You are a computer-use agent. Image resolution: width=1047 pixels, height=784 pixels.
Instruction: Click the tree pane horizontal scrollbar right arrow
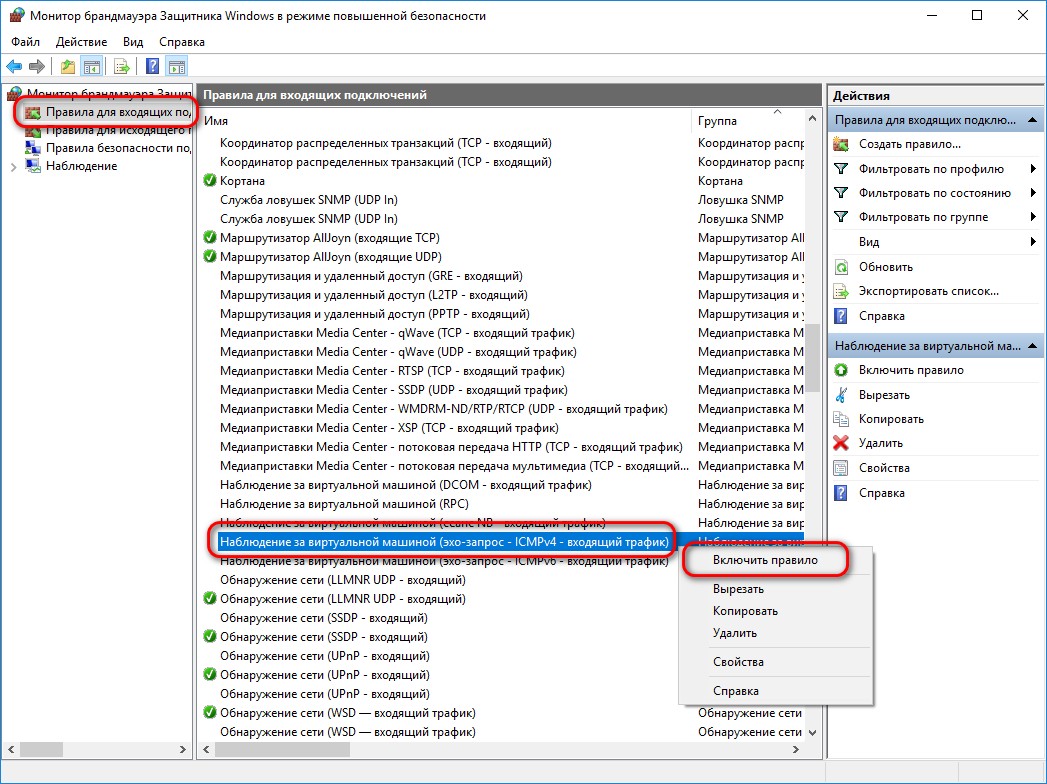point(183,750)
